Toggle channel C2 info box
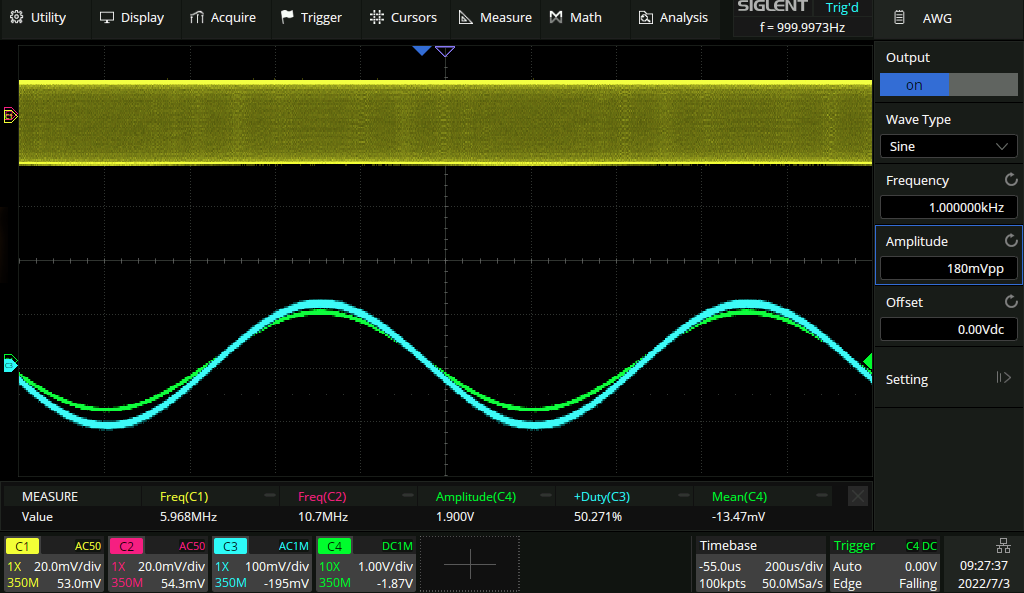1024x593 pixels. point(158,564)
